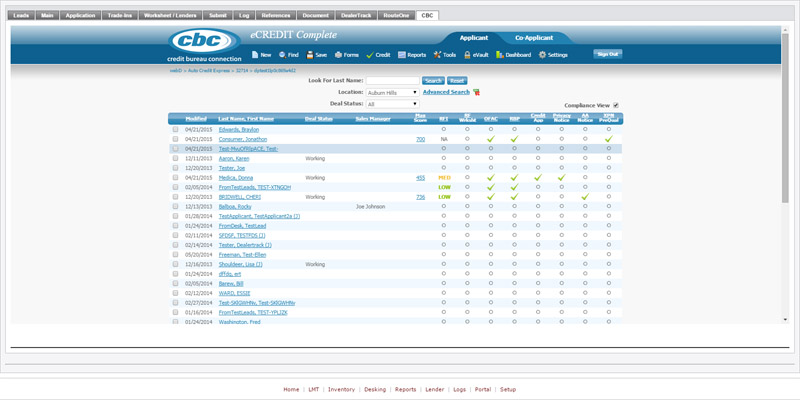Open the Desking footer link
Viewport: 800px width, 400px height.
coord(375,389)
